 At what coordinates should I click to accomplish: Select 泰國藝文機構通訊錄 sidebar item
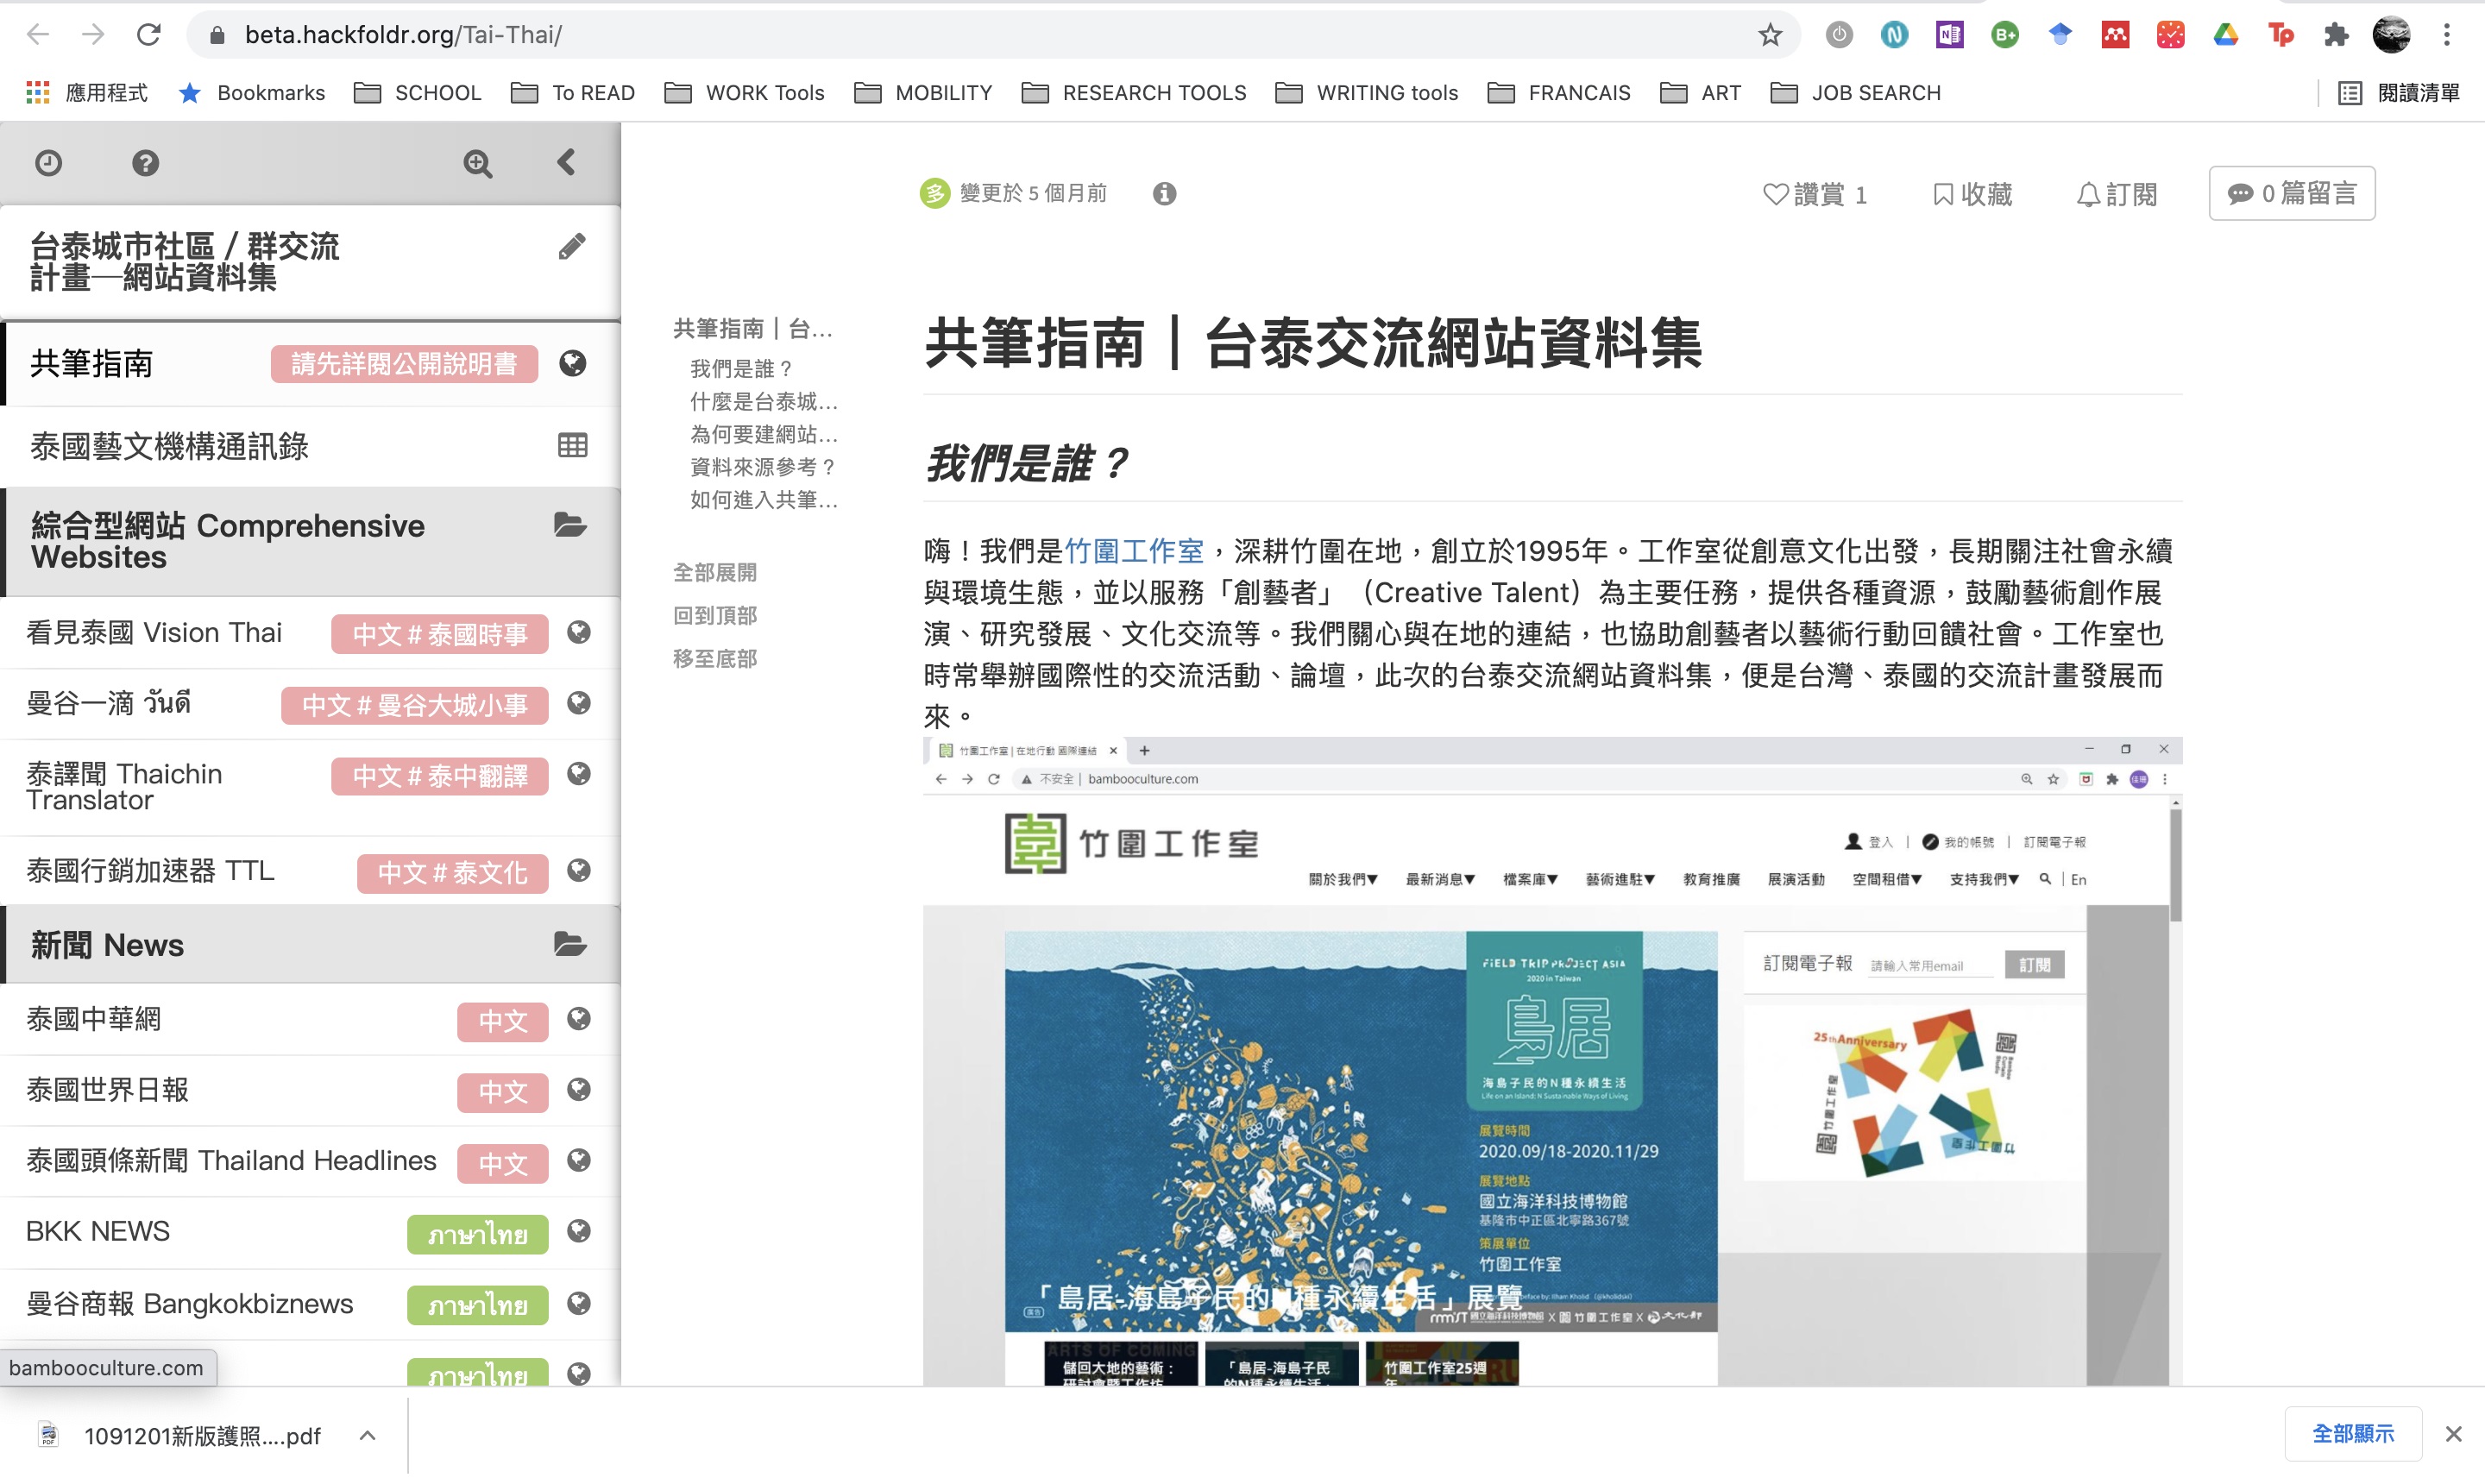[169, 446]
